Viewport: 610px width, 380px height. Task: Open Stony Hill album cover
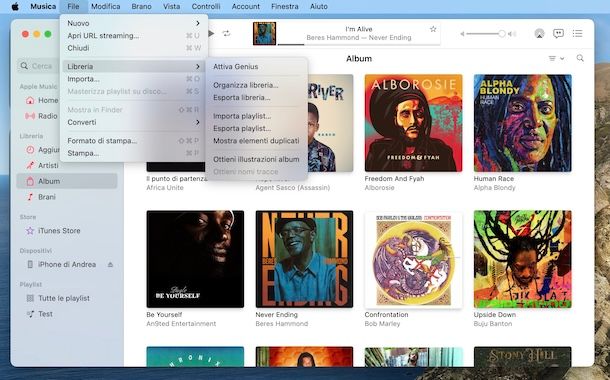pyautogui.click(x=522, y=357)
